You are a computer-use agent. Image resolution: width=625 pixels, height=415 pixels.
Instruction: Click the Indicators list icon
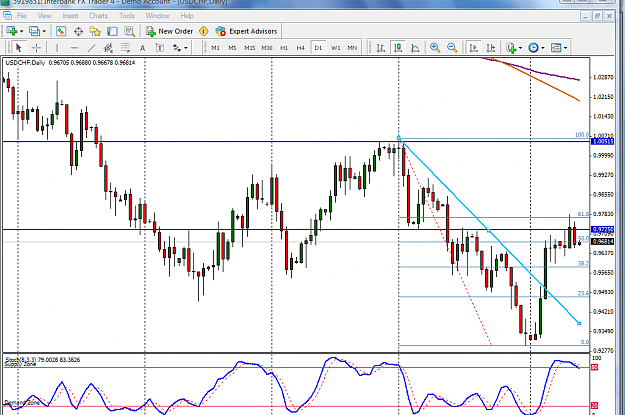(x=511, y=48)
